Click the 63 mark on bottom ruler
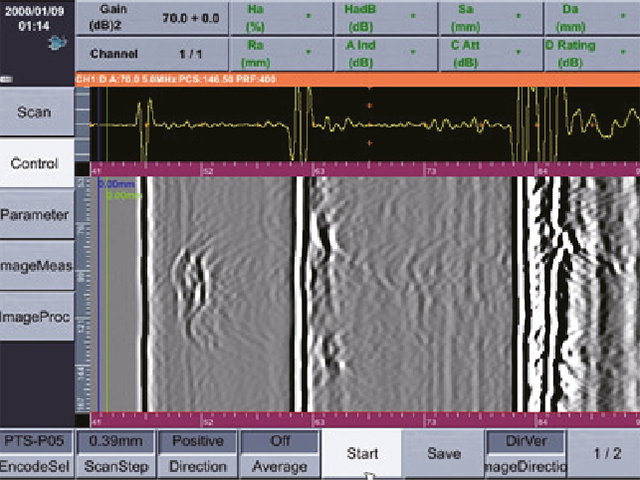Viewport: 640px width, 480px height. (x=319, y=422)
